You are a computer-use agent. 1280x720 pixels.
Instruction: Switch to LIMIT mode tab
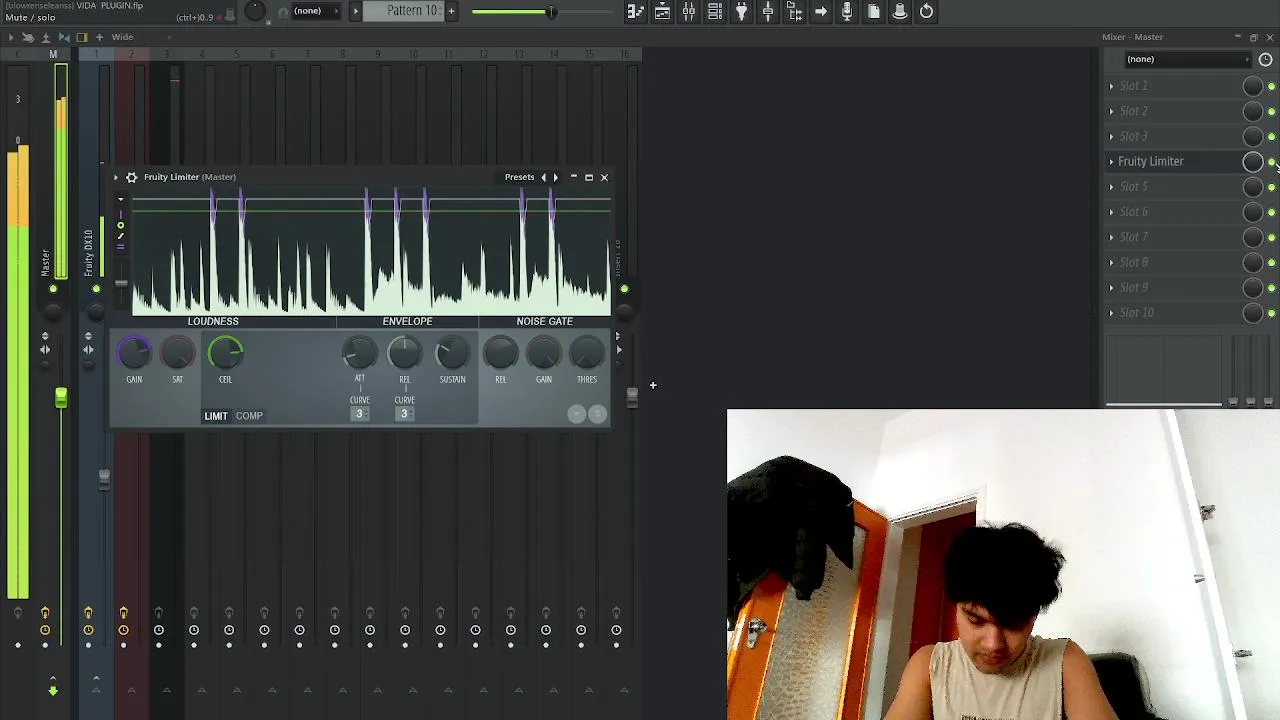point(216,416)
